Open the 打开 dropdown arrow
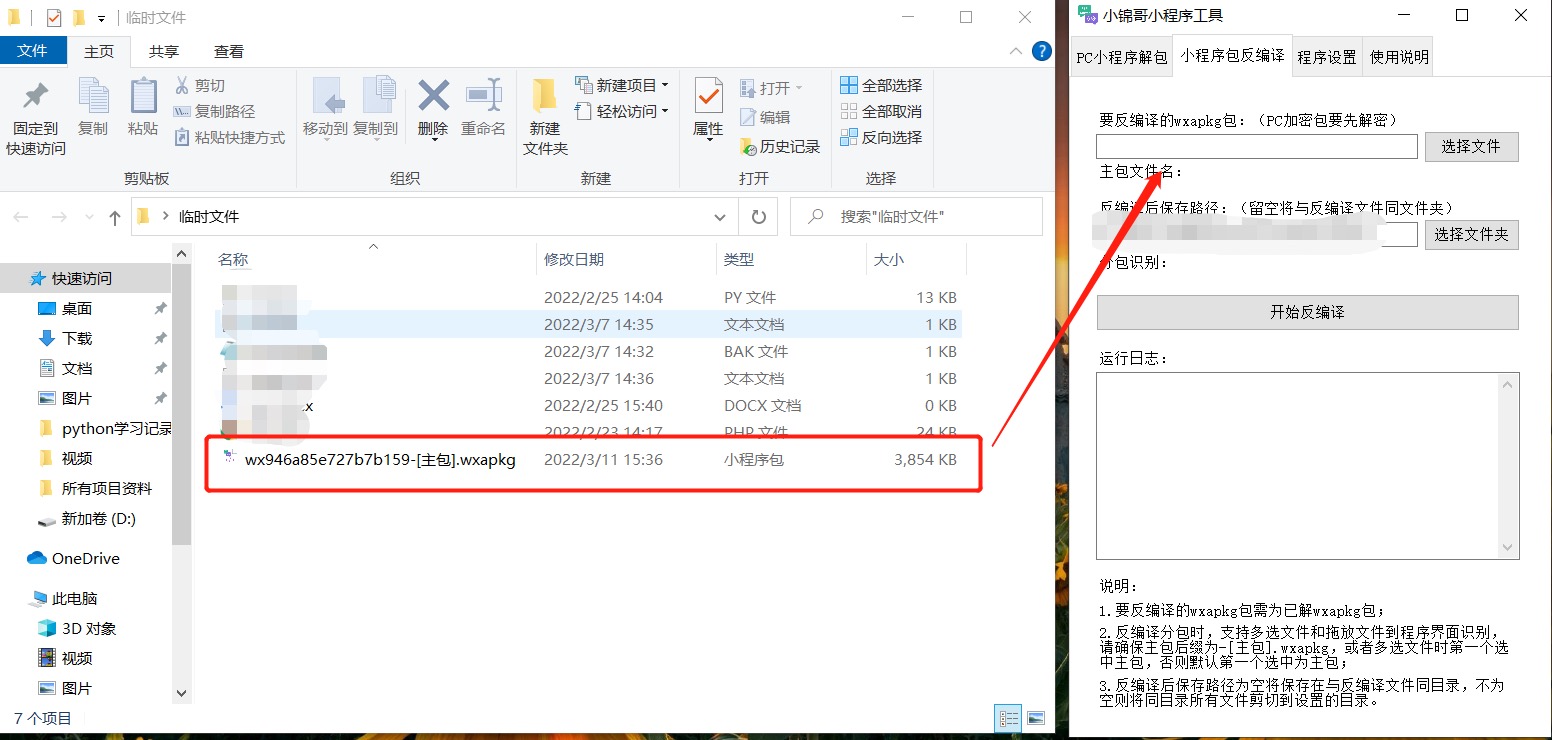Screen dimensions: 1552x740 [800, 85]
